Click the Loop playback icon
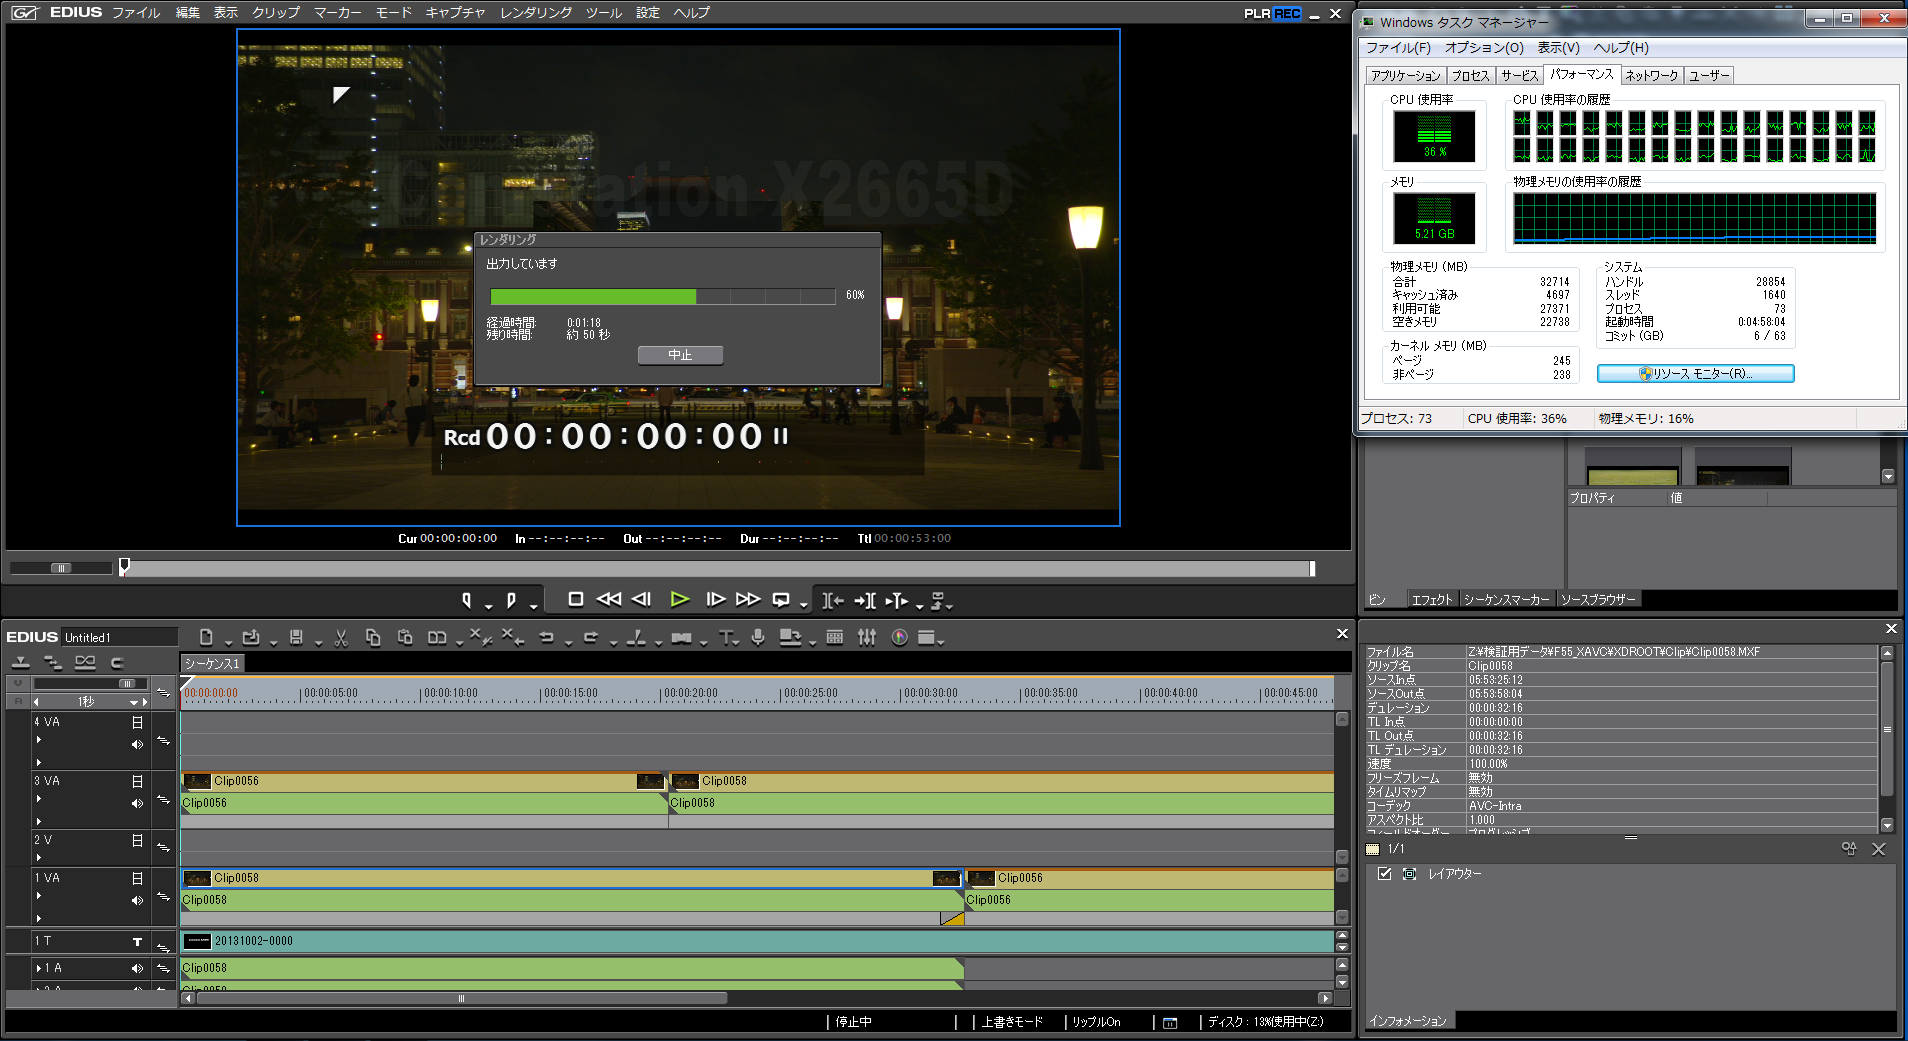The height and width of the screenshot is (1041, 1908). [x=781, y=600]
